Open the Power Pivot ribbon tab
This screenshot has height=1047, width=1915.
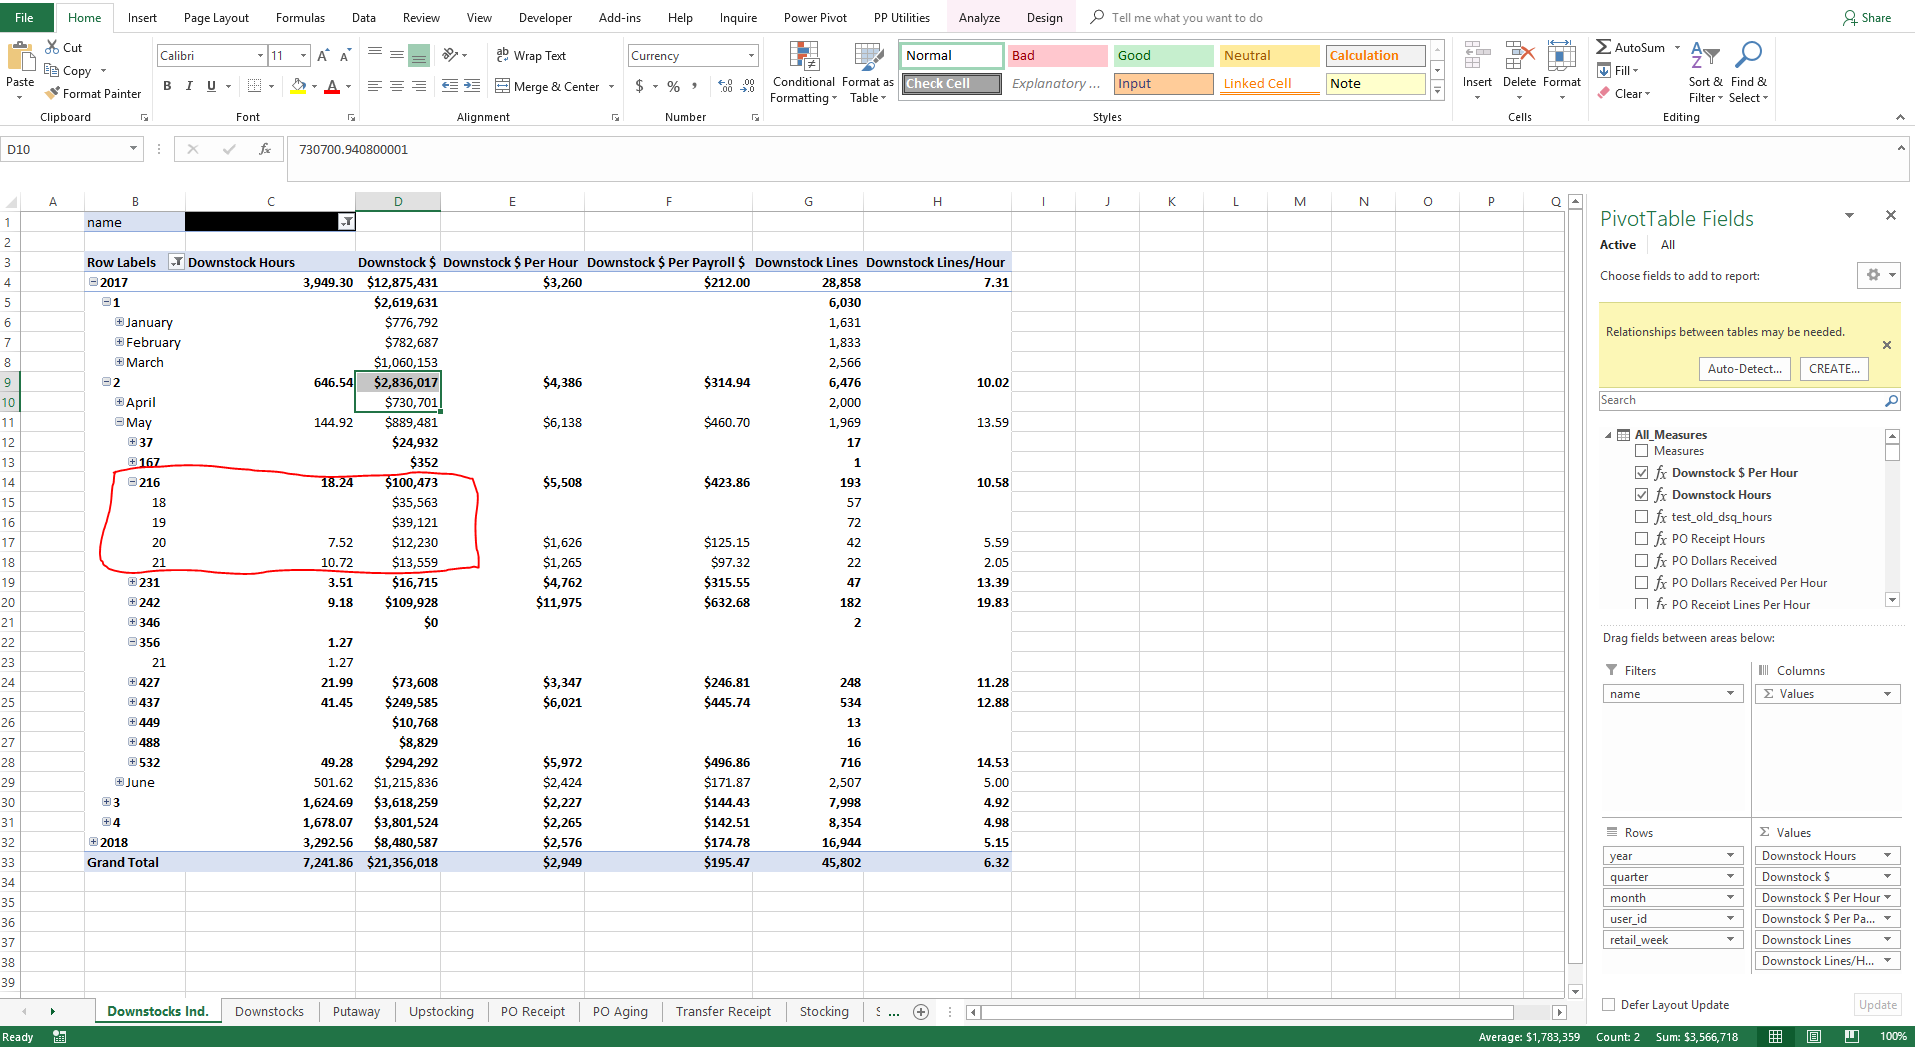[x=815, y=17]
